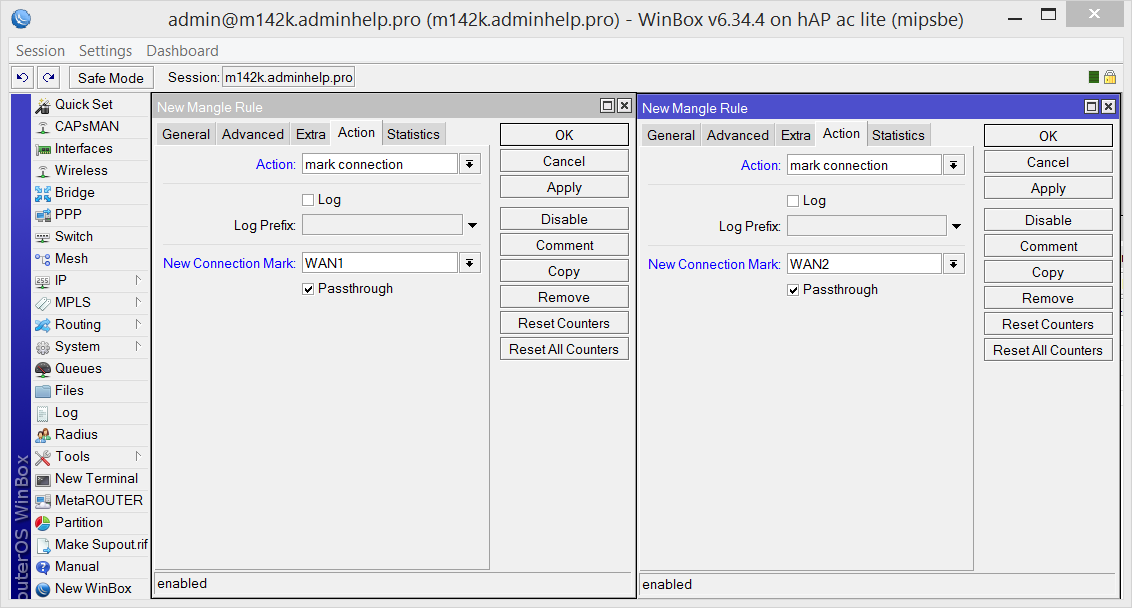Open the Radius icon in sidebar

click(x=43, y=435)
